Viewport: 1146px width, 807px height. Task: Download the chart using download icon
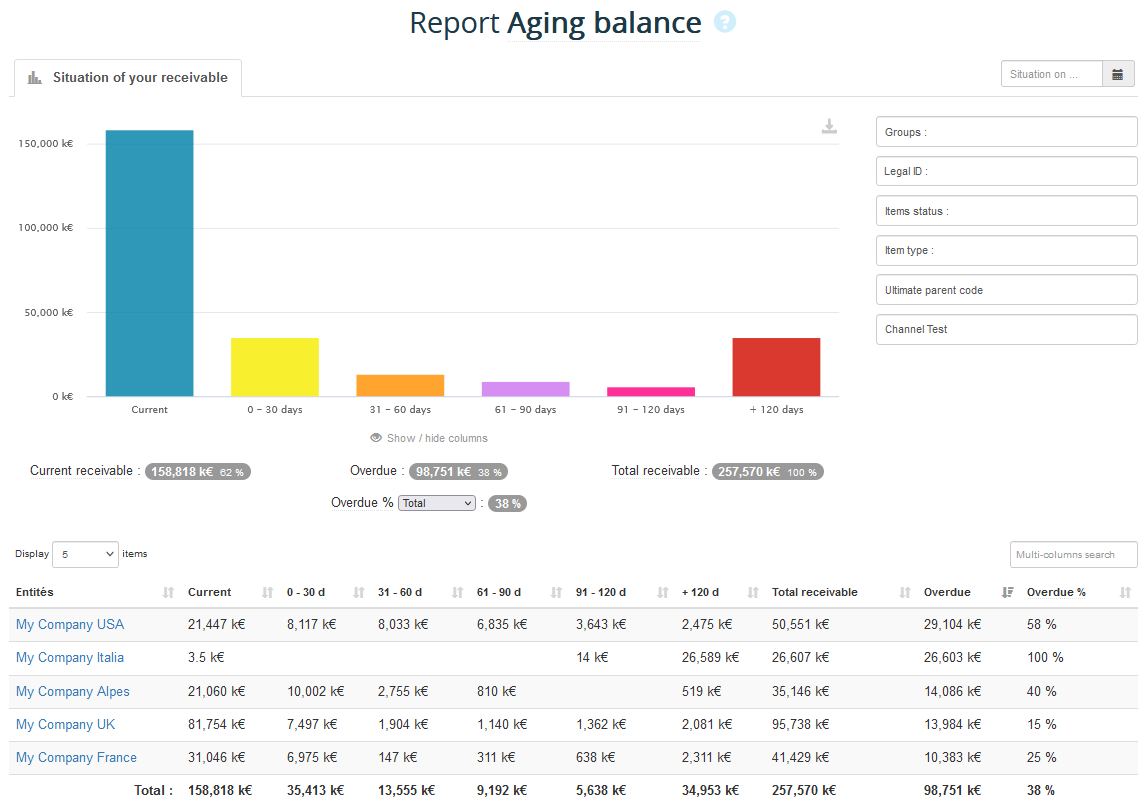pos(829,126)
